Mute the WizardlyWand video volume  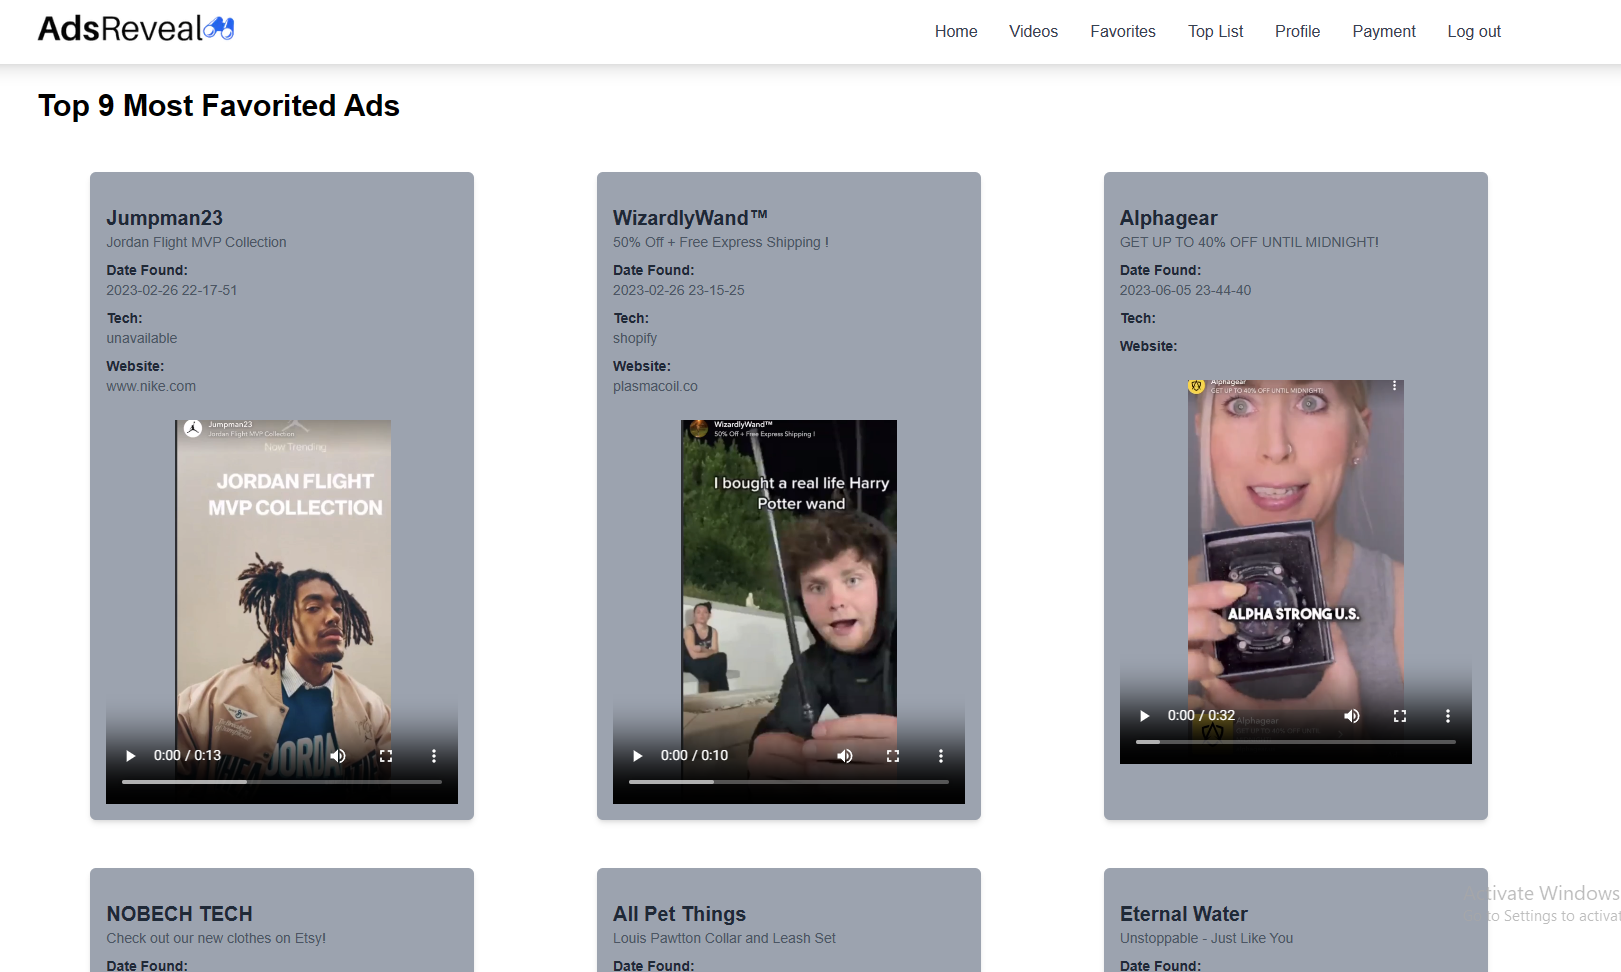pos(845,756)
